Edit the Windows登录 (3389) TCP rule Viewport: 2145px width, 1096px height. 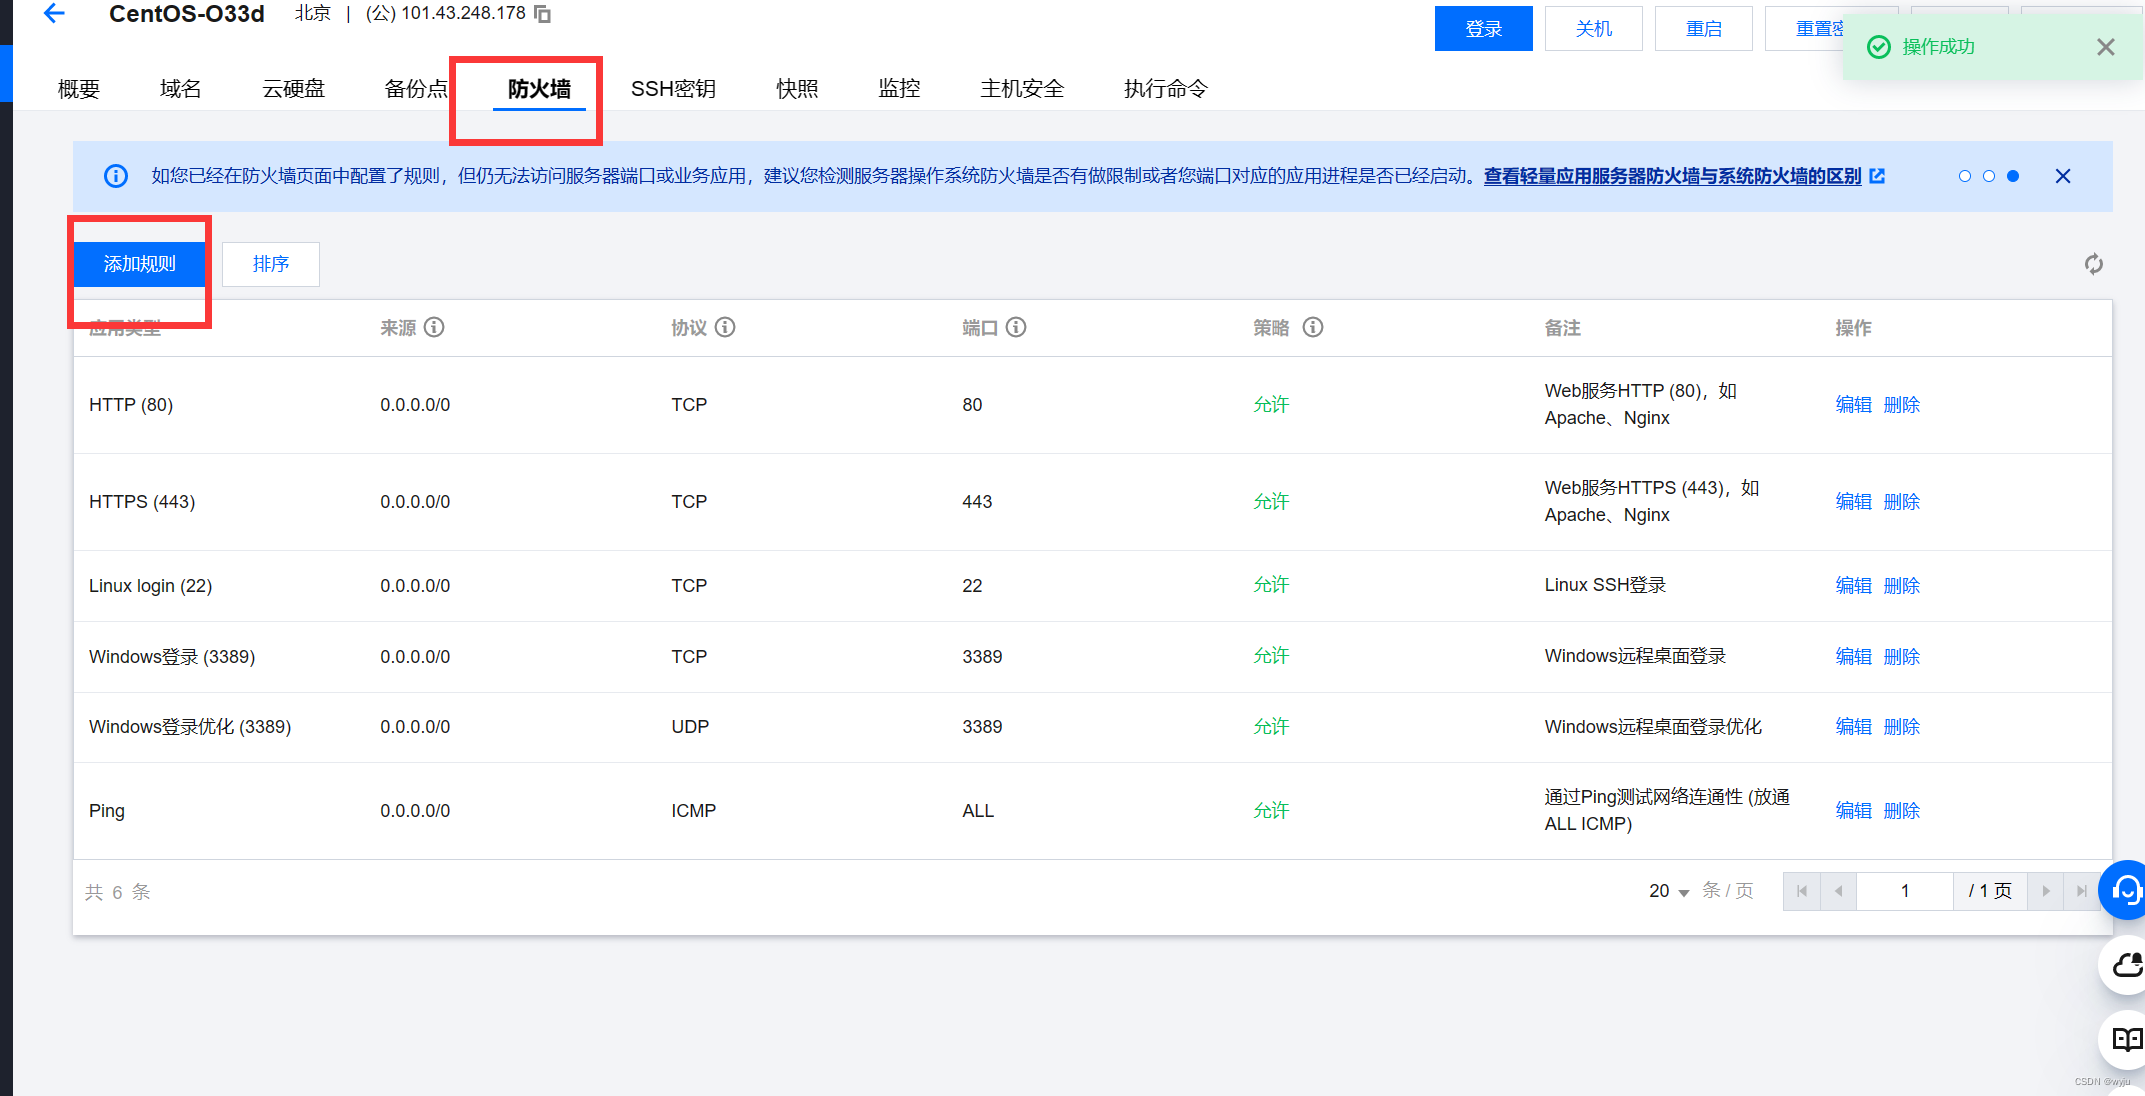(x=1853, y=657)
